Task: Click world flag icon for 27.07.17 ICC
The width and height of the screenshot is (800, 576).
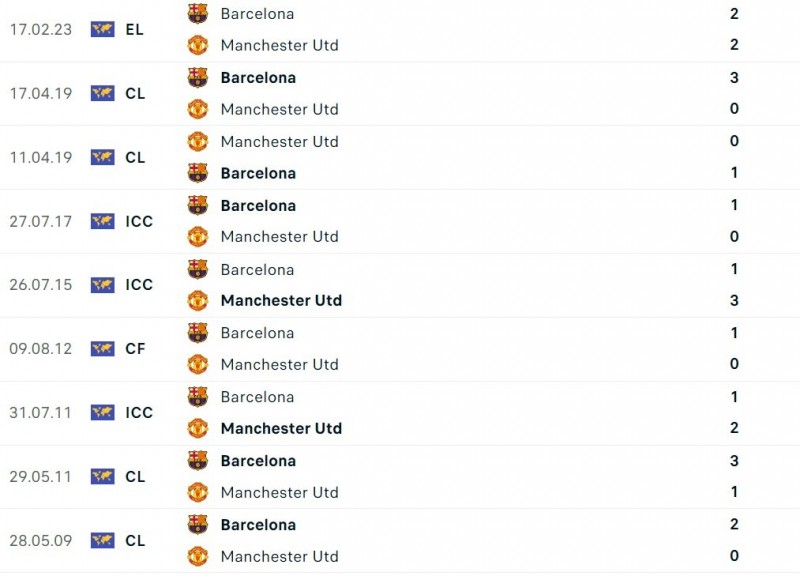Action: tap(103, 221)
